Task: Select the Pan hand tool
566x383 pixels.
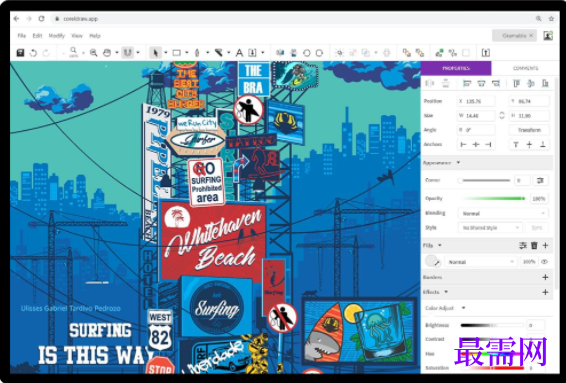Action: pos(107,53)
